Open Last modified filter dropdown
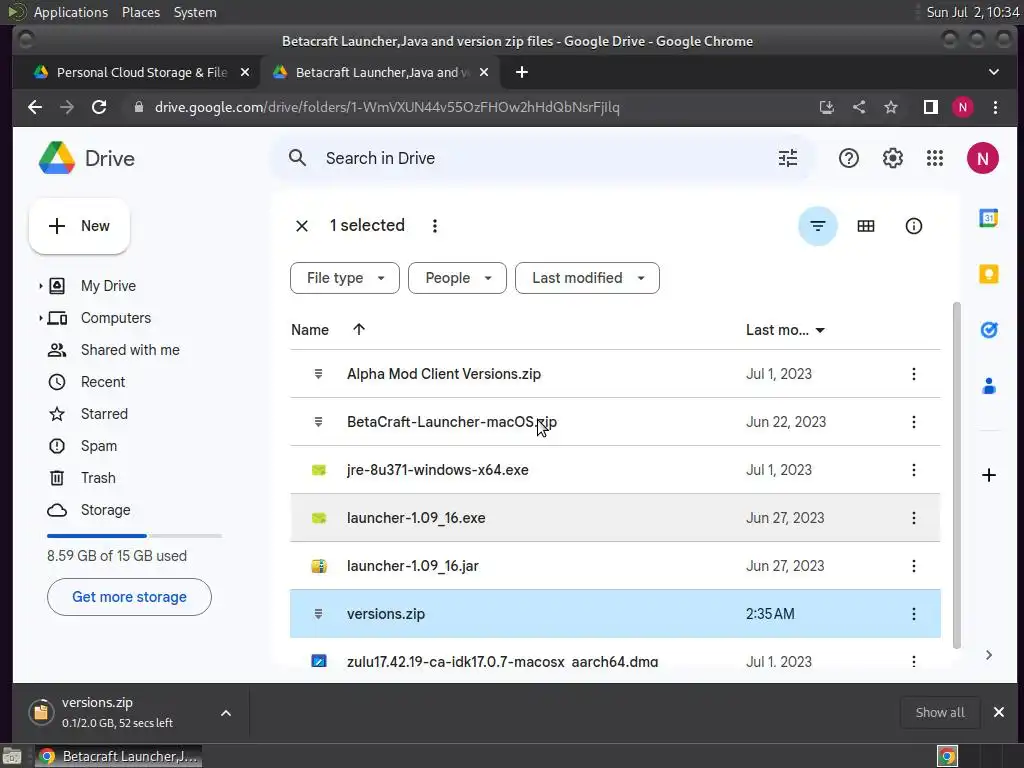Image resolution: width=1024 pixels, height=768 pixels. pos(587,278)
